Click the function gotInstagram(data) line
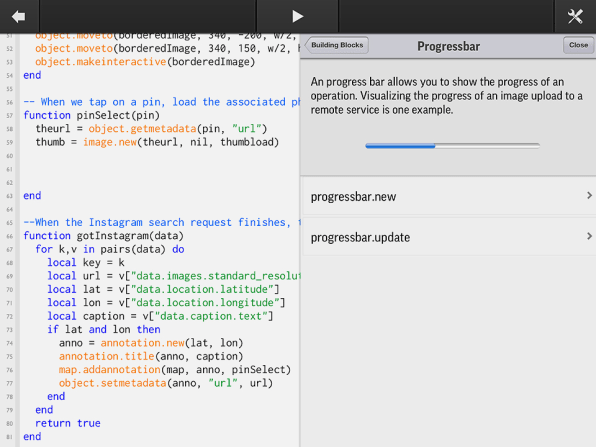The image size is (596, 447). [x=103, y=236]
